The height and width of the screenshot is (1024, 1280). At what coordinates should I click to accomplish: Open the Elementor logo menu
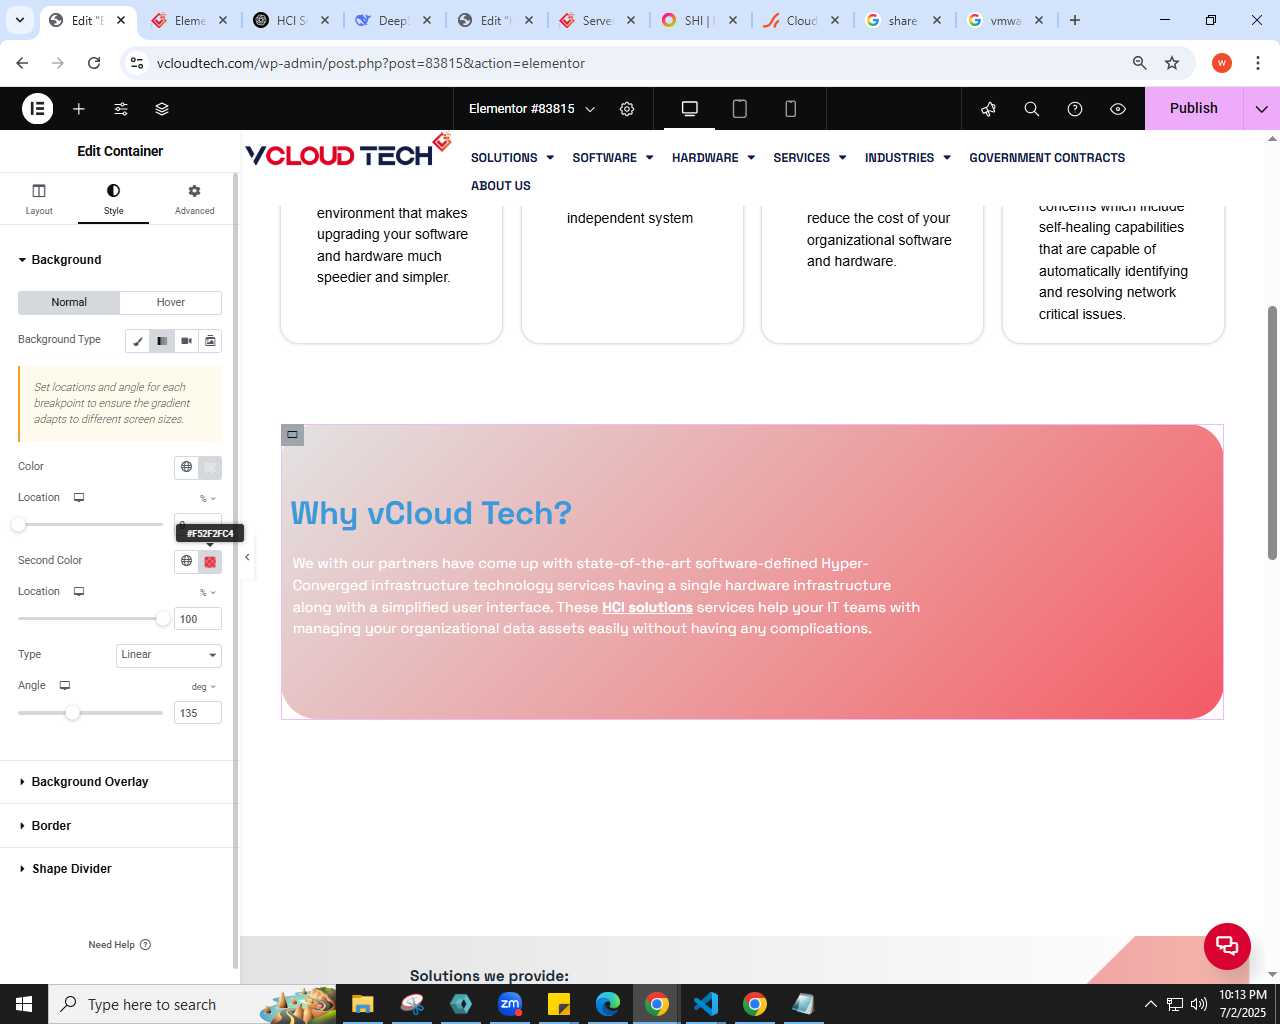(37, 109)
